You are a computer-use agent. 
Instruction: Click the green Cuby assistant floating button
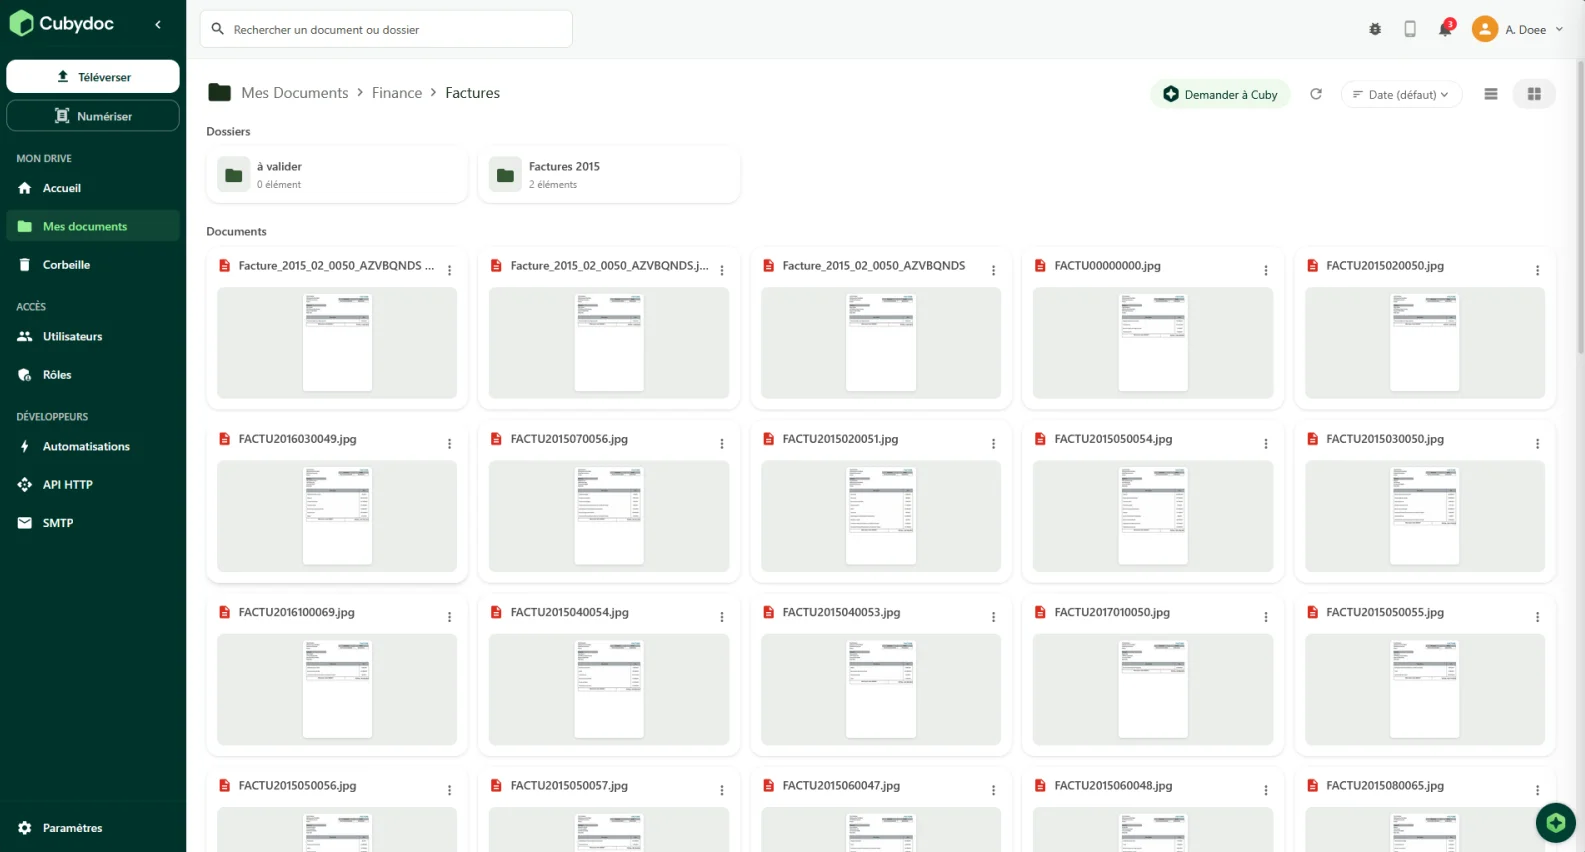[1555, 823]
